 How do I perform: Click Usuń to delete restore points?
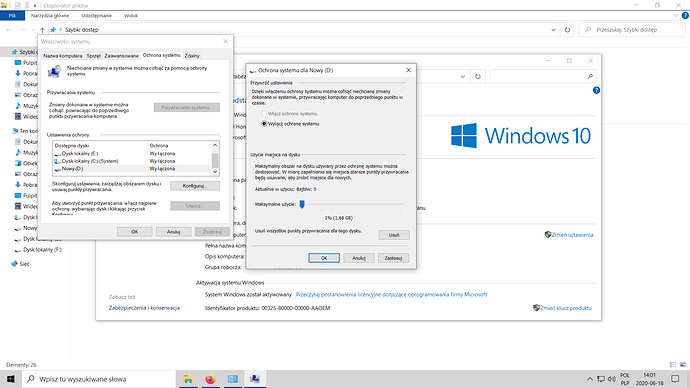[394, 235]
